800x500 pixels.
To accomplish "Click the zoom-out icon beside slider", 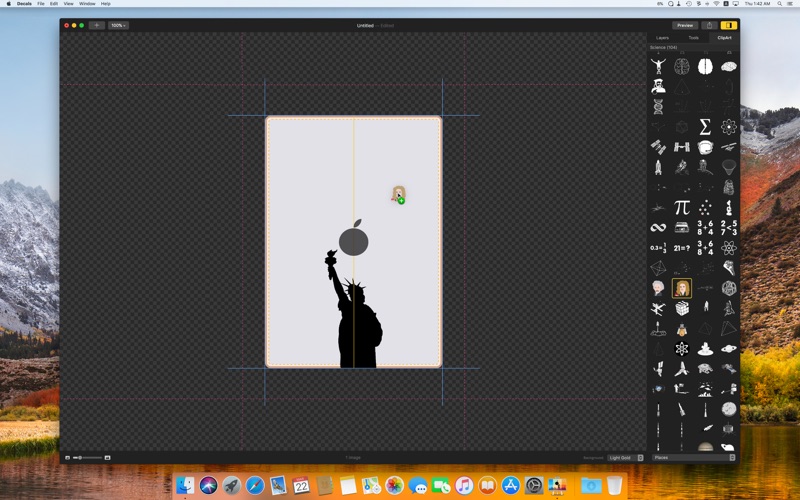I will pyautogui.click(x=68, y=458).
